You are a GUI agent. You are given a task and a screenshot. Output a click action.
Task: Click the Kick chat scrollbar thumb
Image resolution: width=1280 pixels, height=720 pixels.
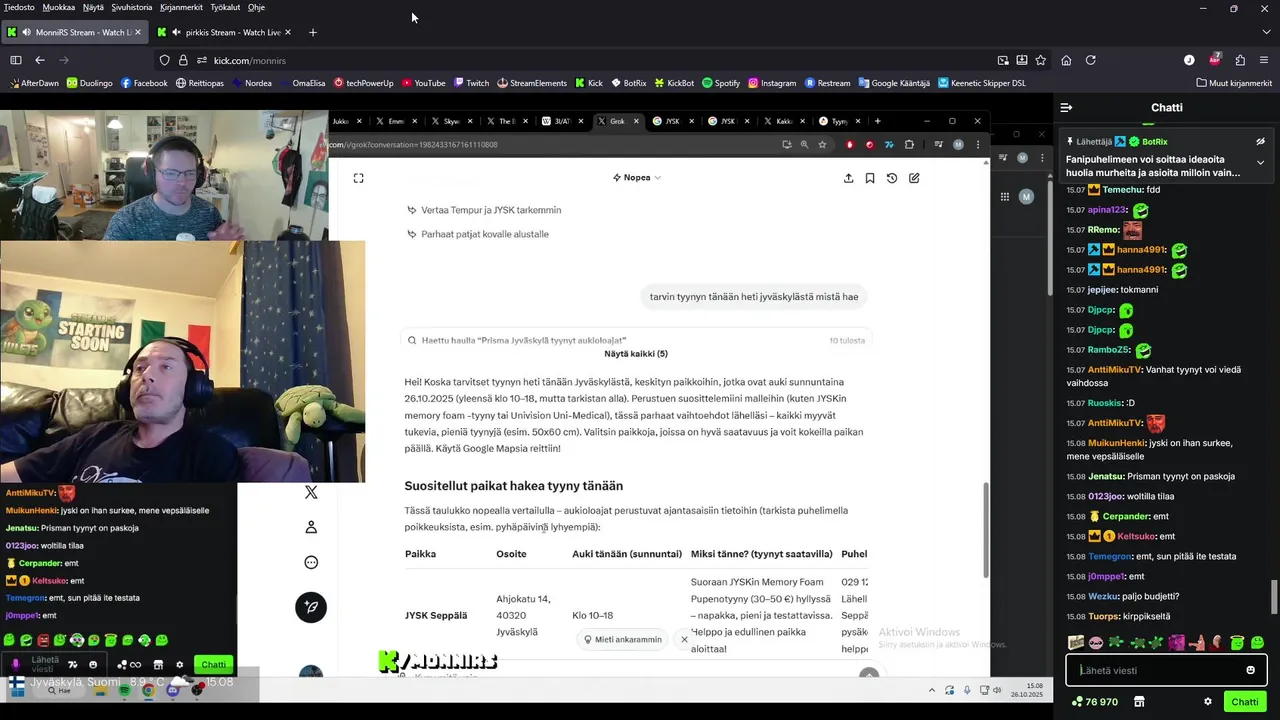(x=1273, y=598)
